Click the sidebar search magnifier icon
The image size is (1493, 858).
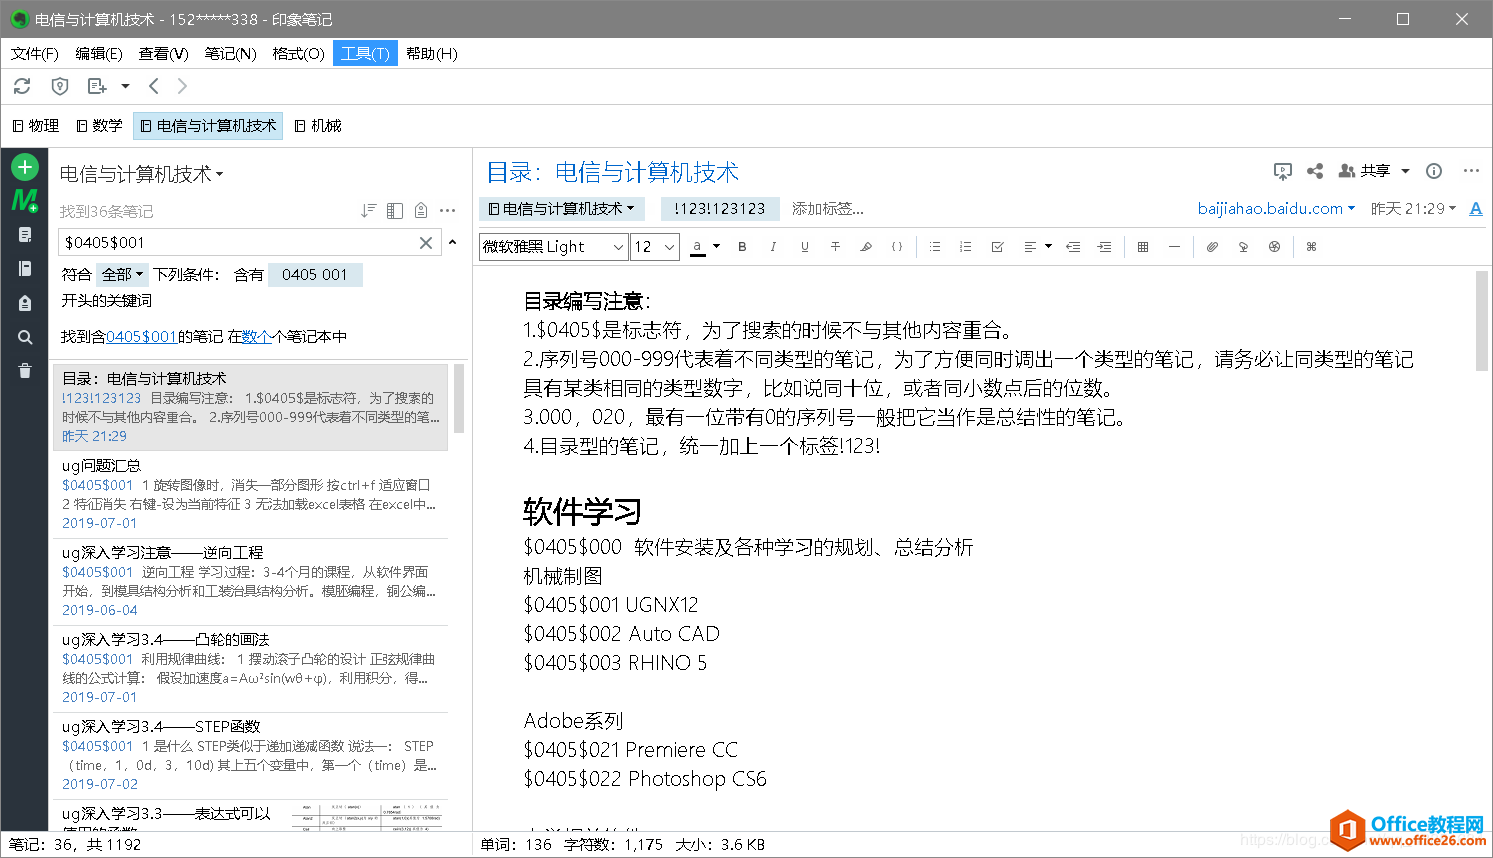coord(25,337)
